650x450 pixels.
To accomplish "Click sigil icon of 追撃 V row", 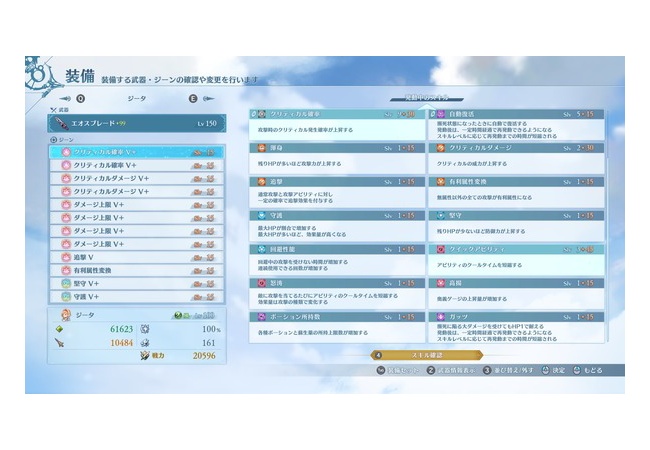I will pyautogui.click(x=66, y=257).
